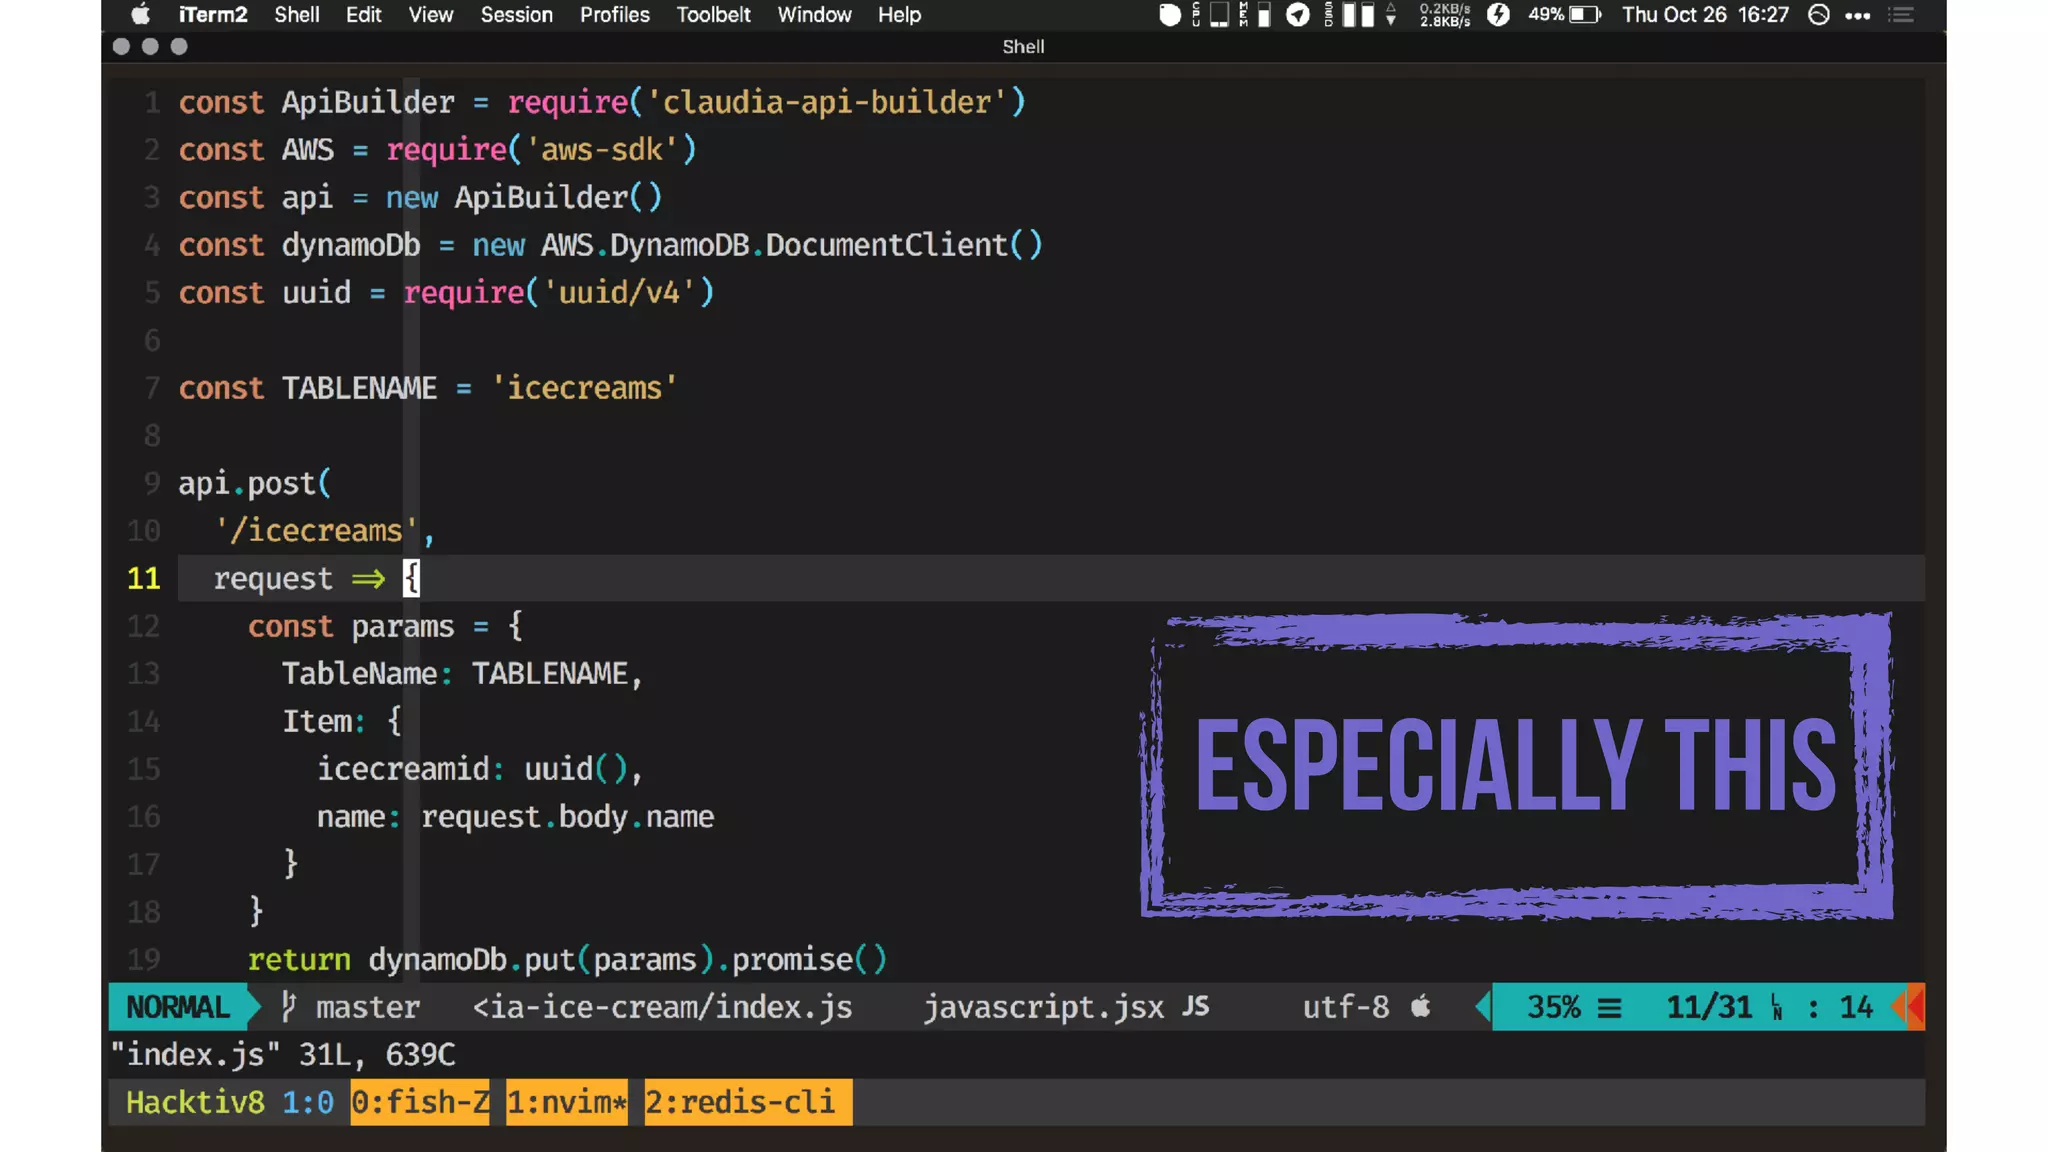The image size is (2048, 1152).
Task: Click the master git branch indicator
Action: click(x=366, y=1007)
